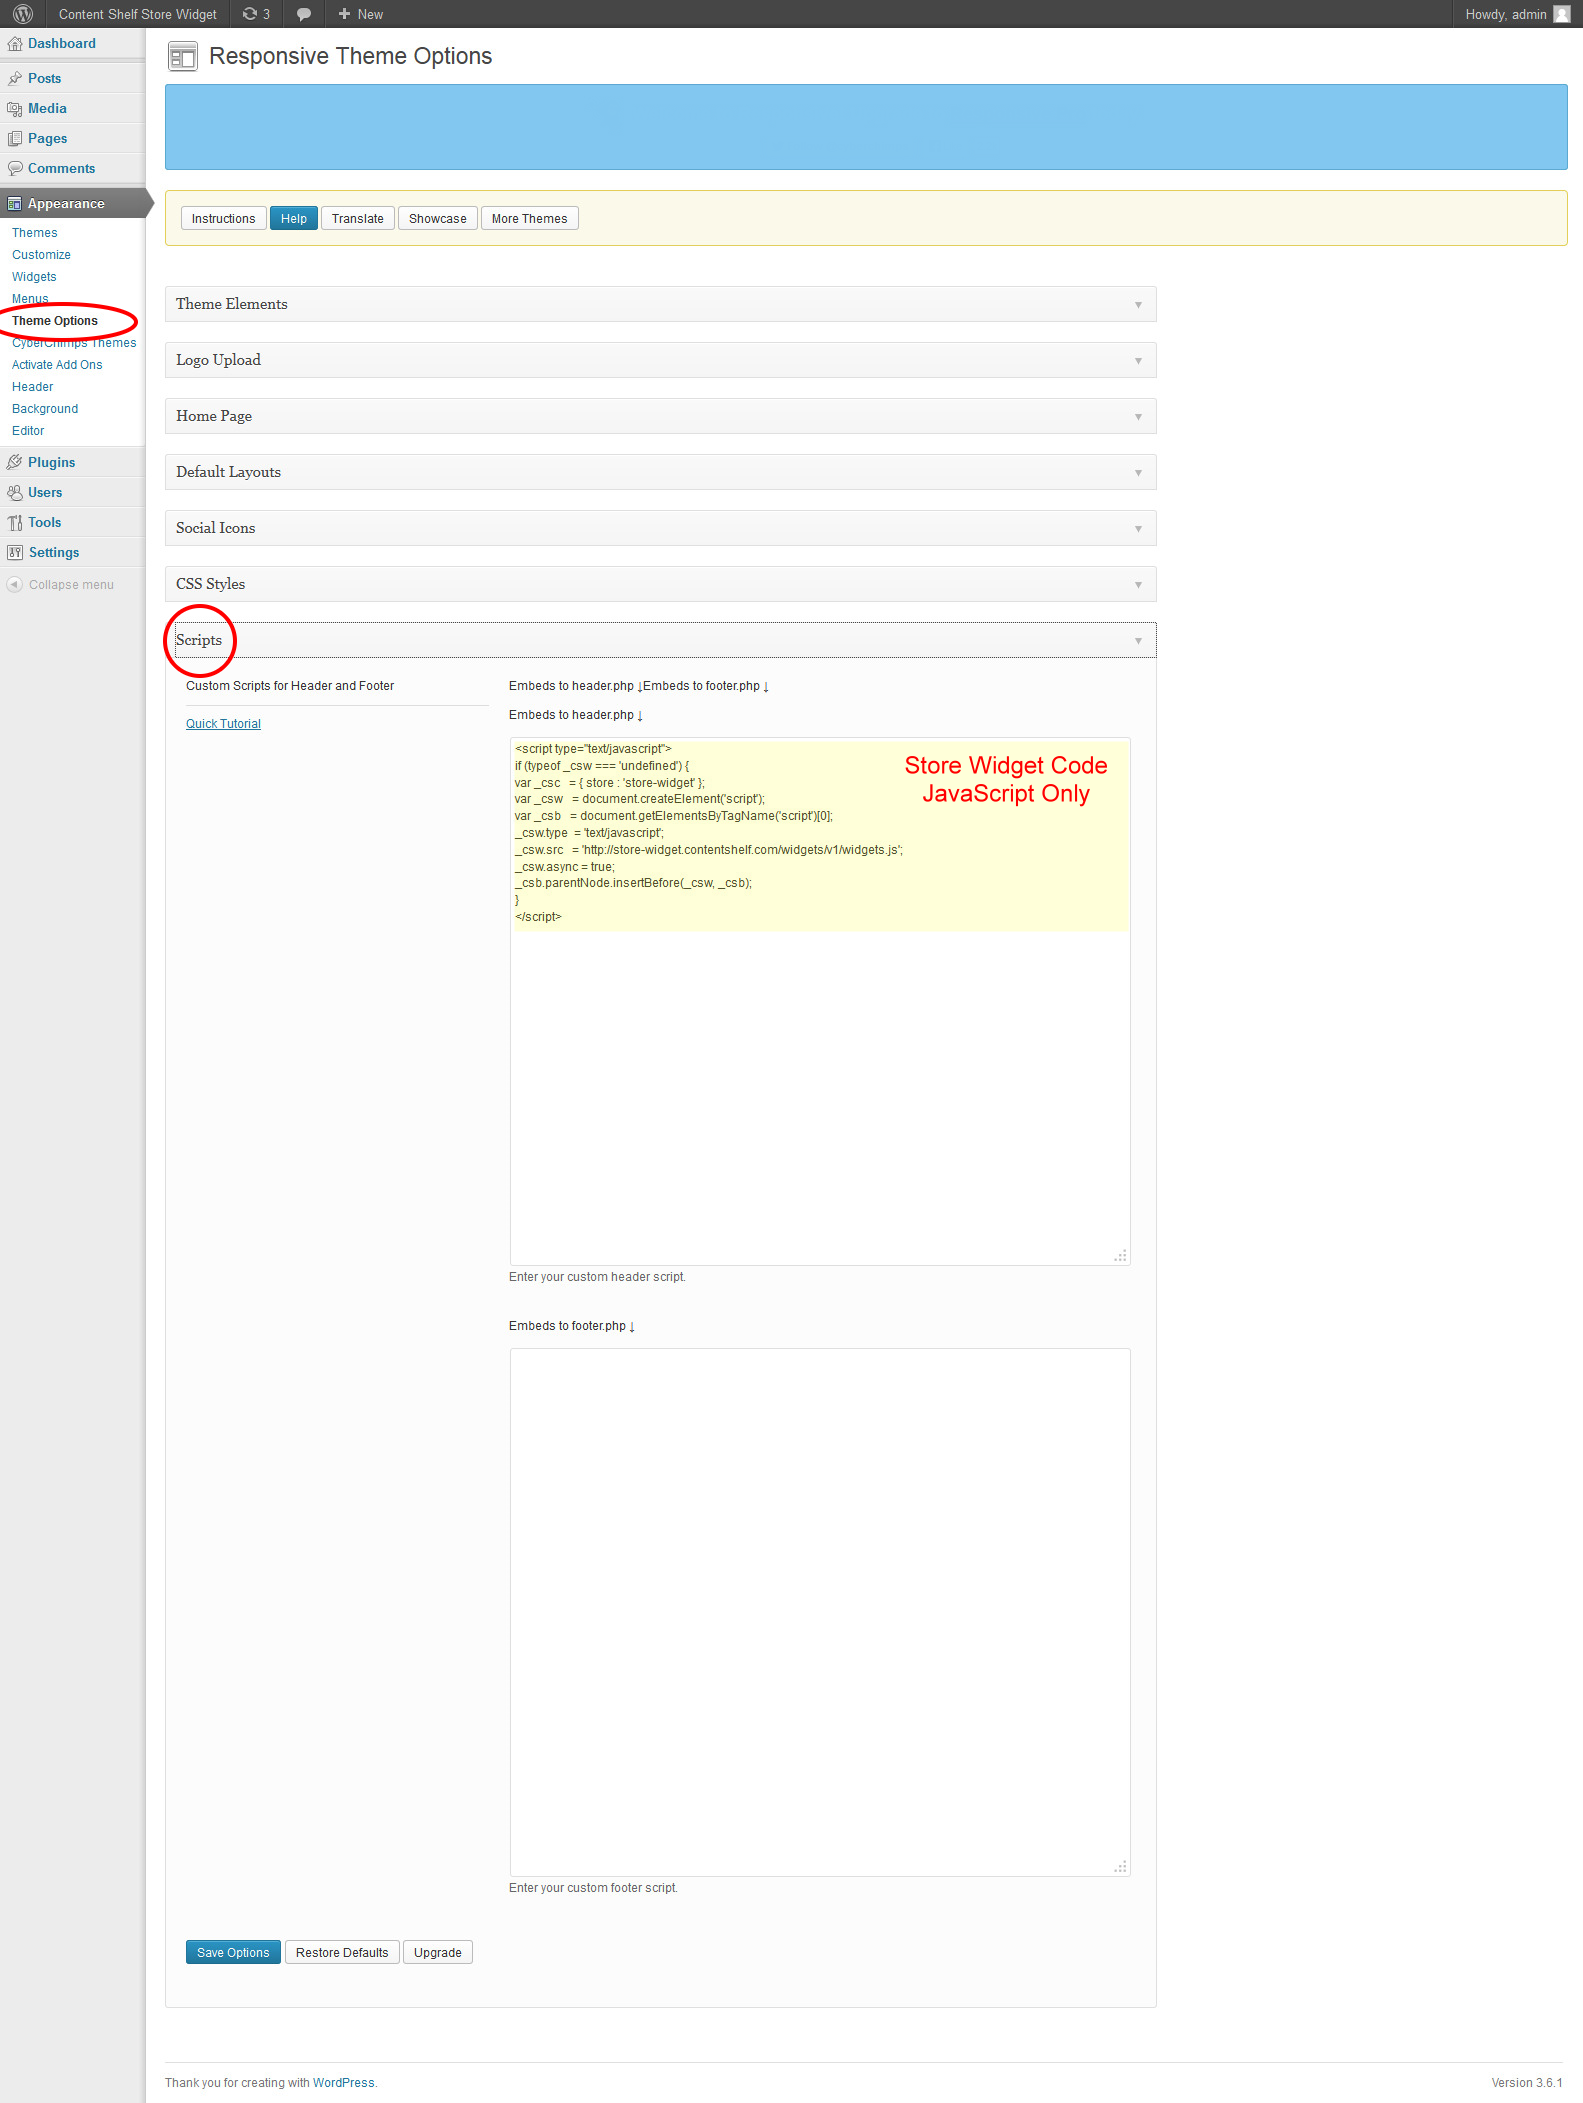Viewport: 1583px width, 2103px height.
Task: Click Content Shelf Store Widget site name
Action: click(x=138, y=14)
